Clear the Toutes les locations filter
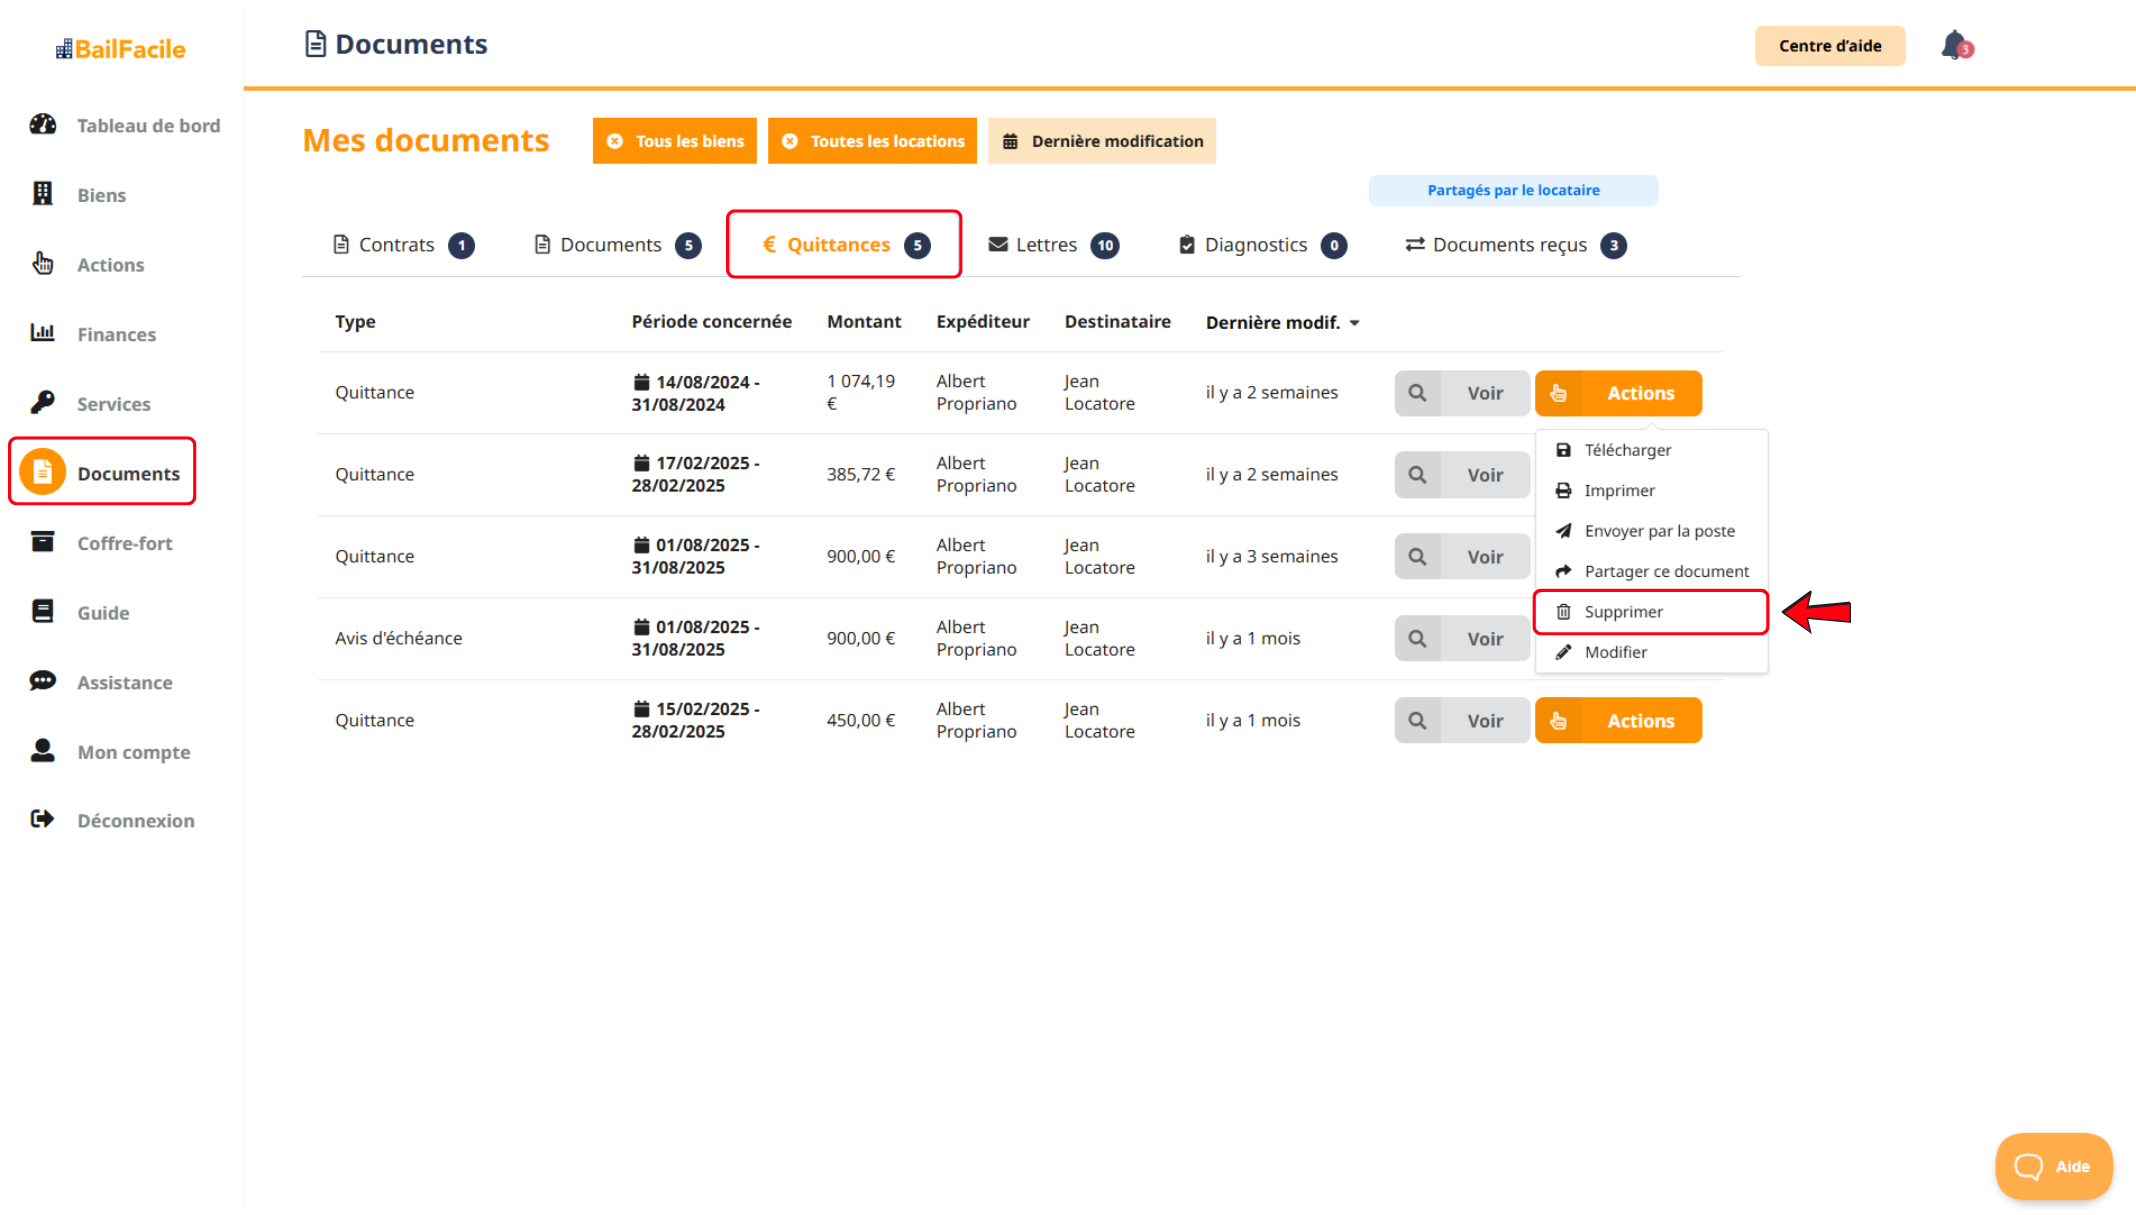 click(790, 141)
